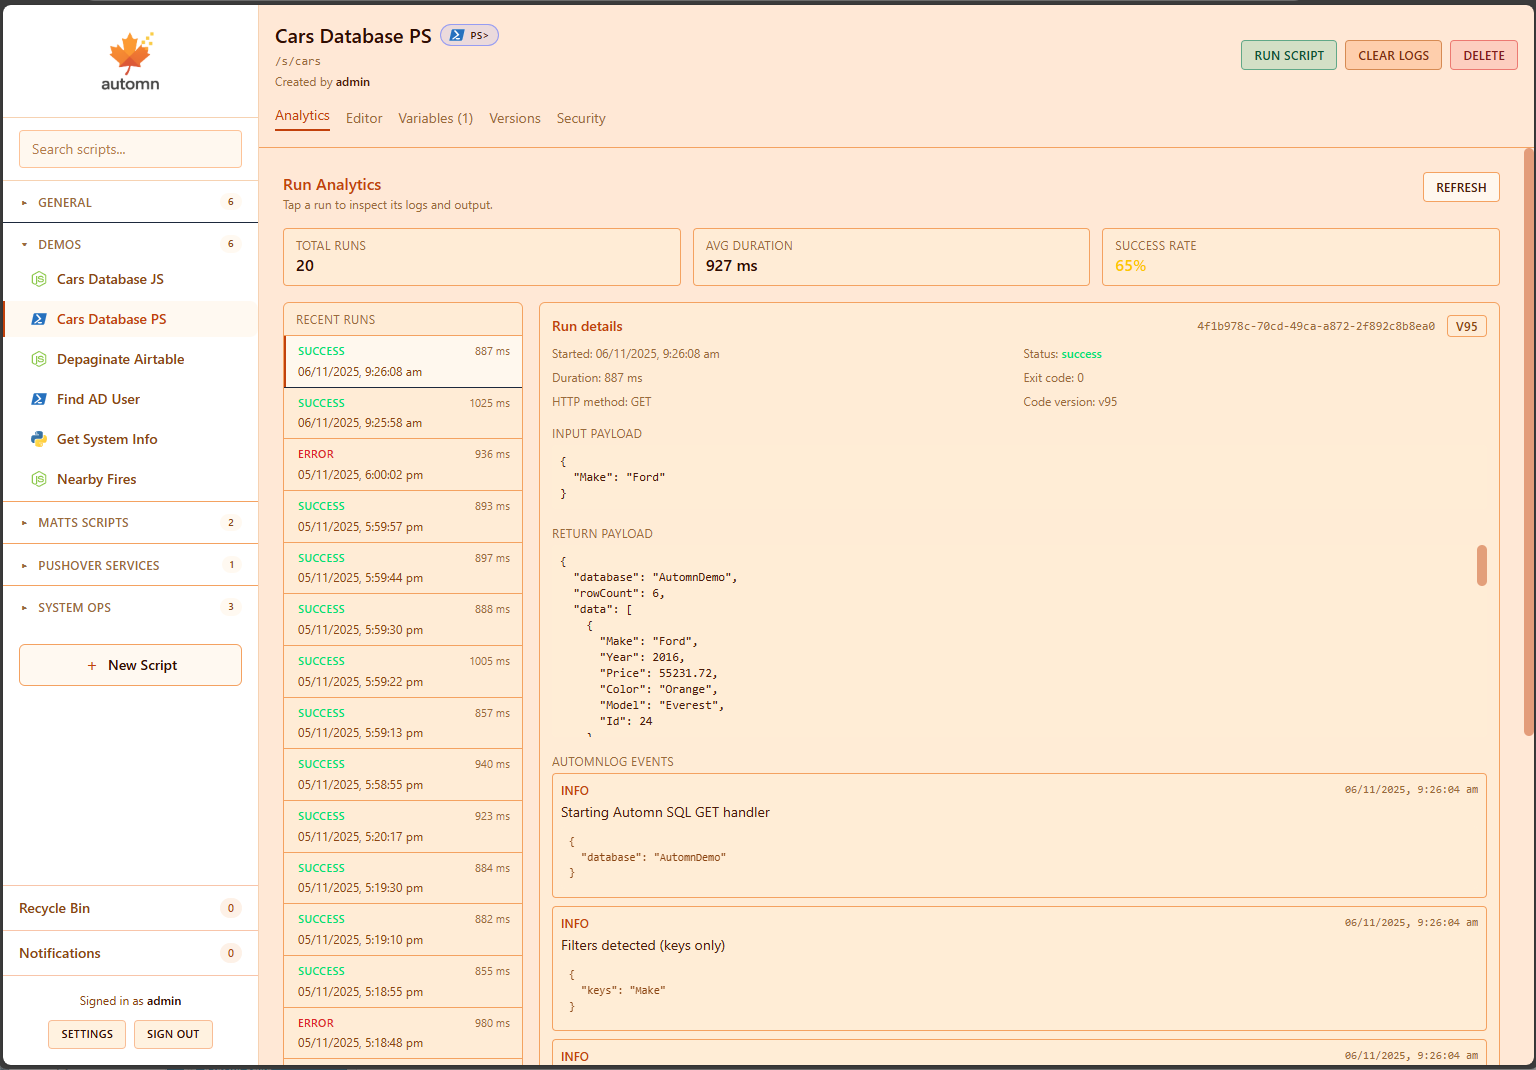Click the Node.js icon beside Depaginate Airtable

39,359
